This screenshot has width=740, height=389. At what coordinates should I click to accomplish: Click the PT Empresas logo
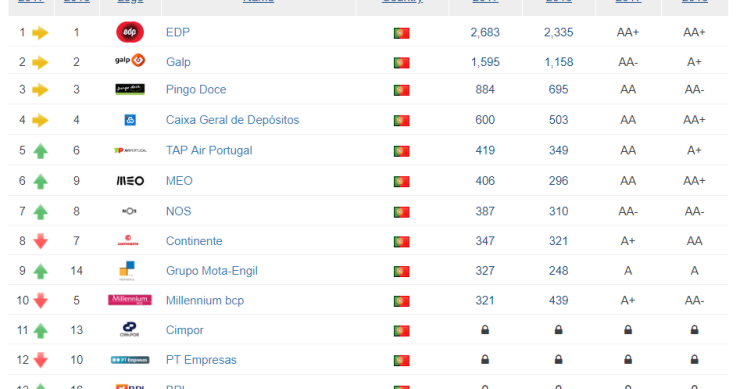[130, 360]
